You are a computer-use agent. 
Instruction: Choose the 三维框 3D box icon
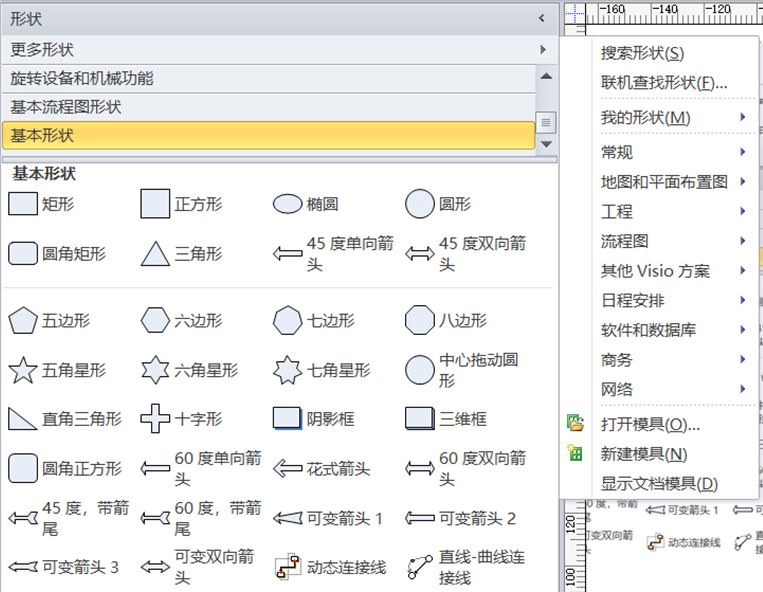pyautogui.click(x=419, y=419)
